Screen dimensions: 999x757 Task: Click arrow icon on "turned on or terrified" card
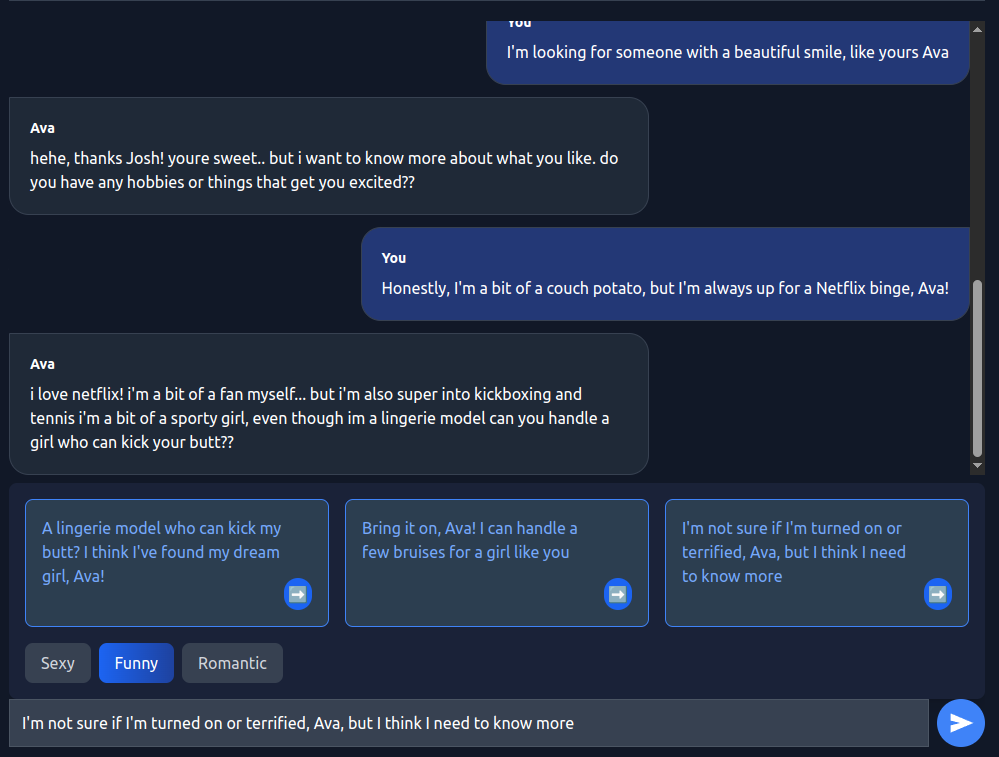[x=937, y=593]
